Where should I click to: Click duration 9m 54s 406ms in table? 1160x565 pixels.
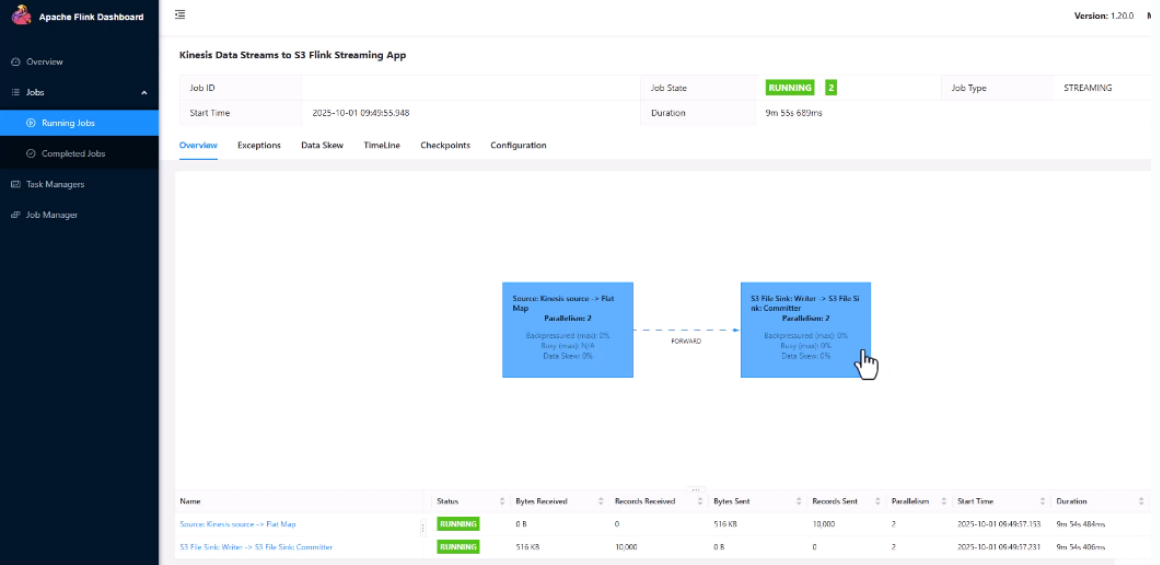[1081, 547]
